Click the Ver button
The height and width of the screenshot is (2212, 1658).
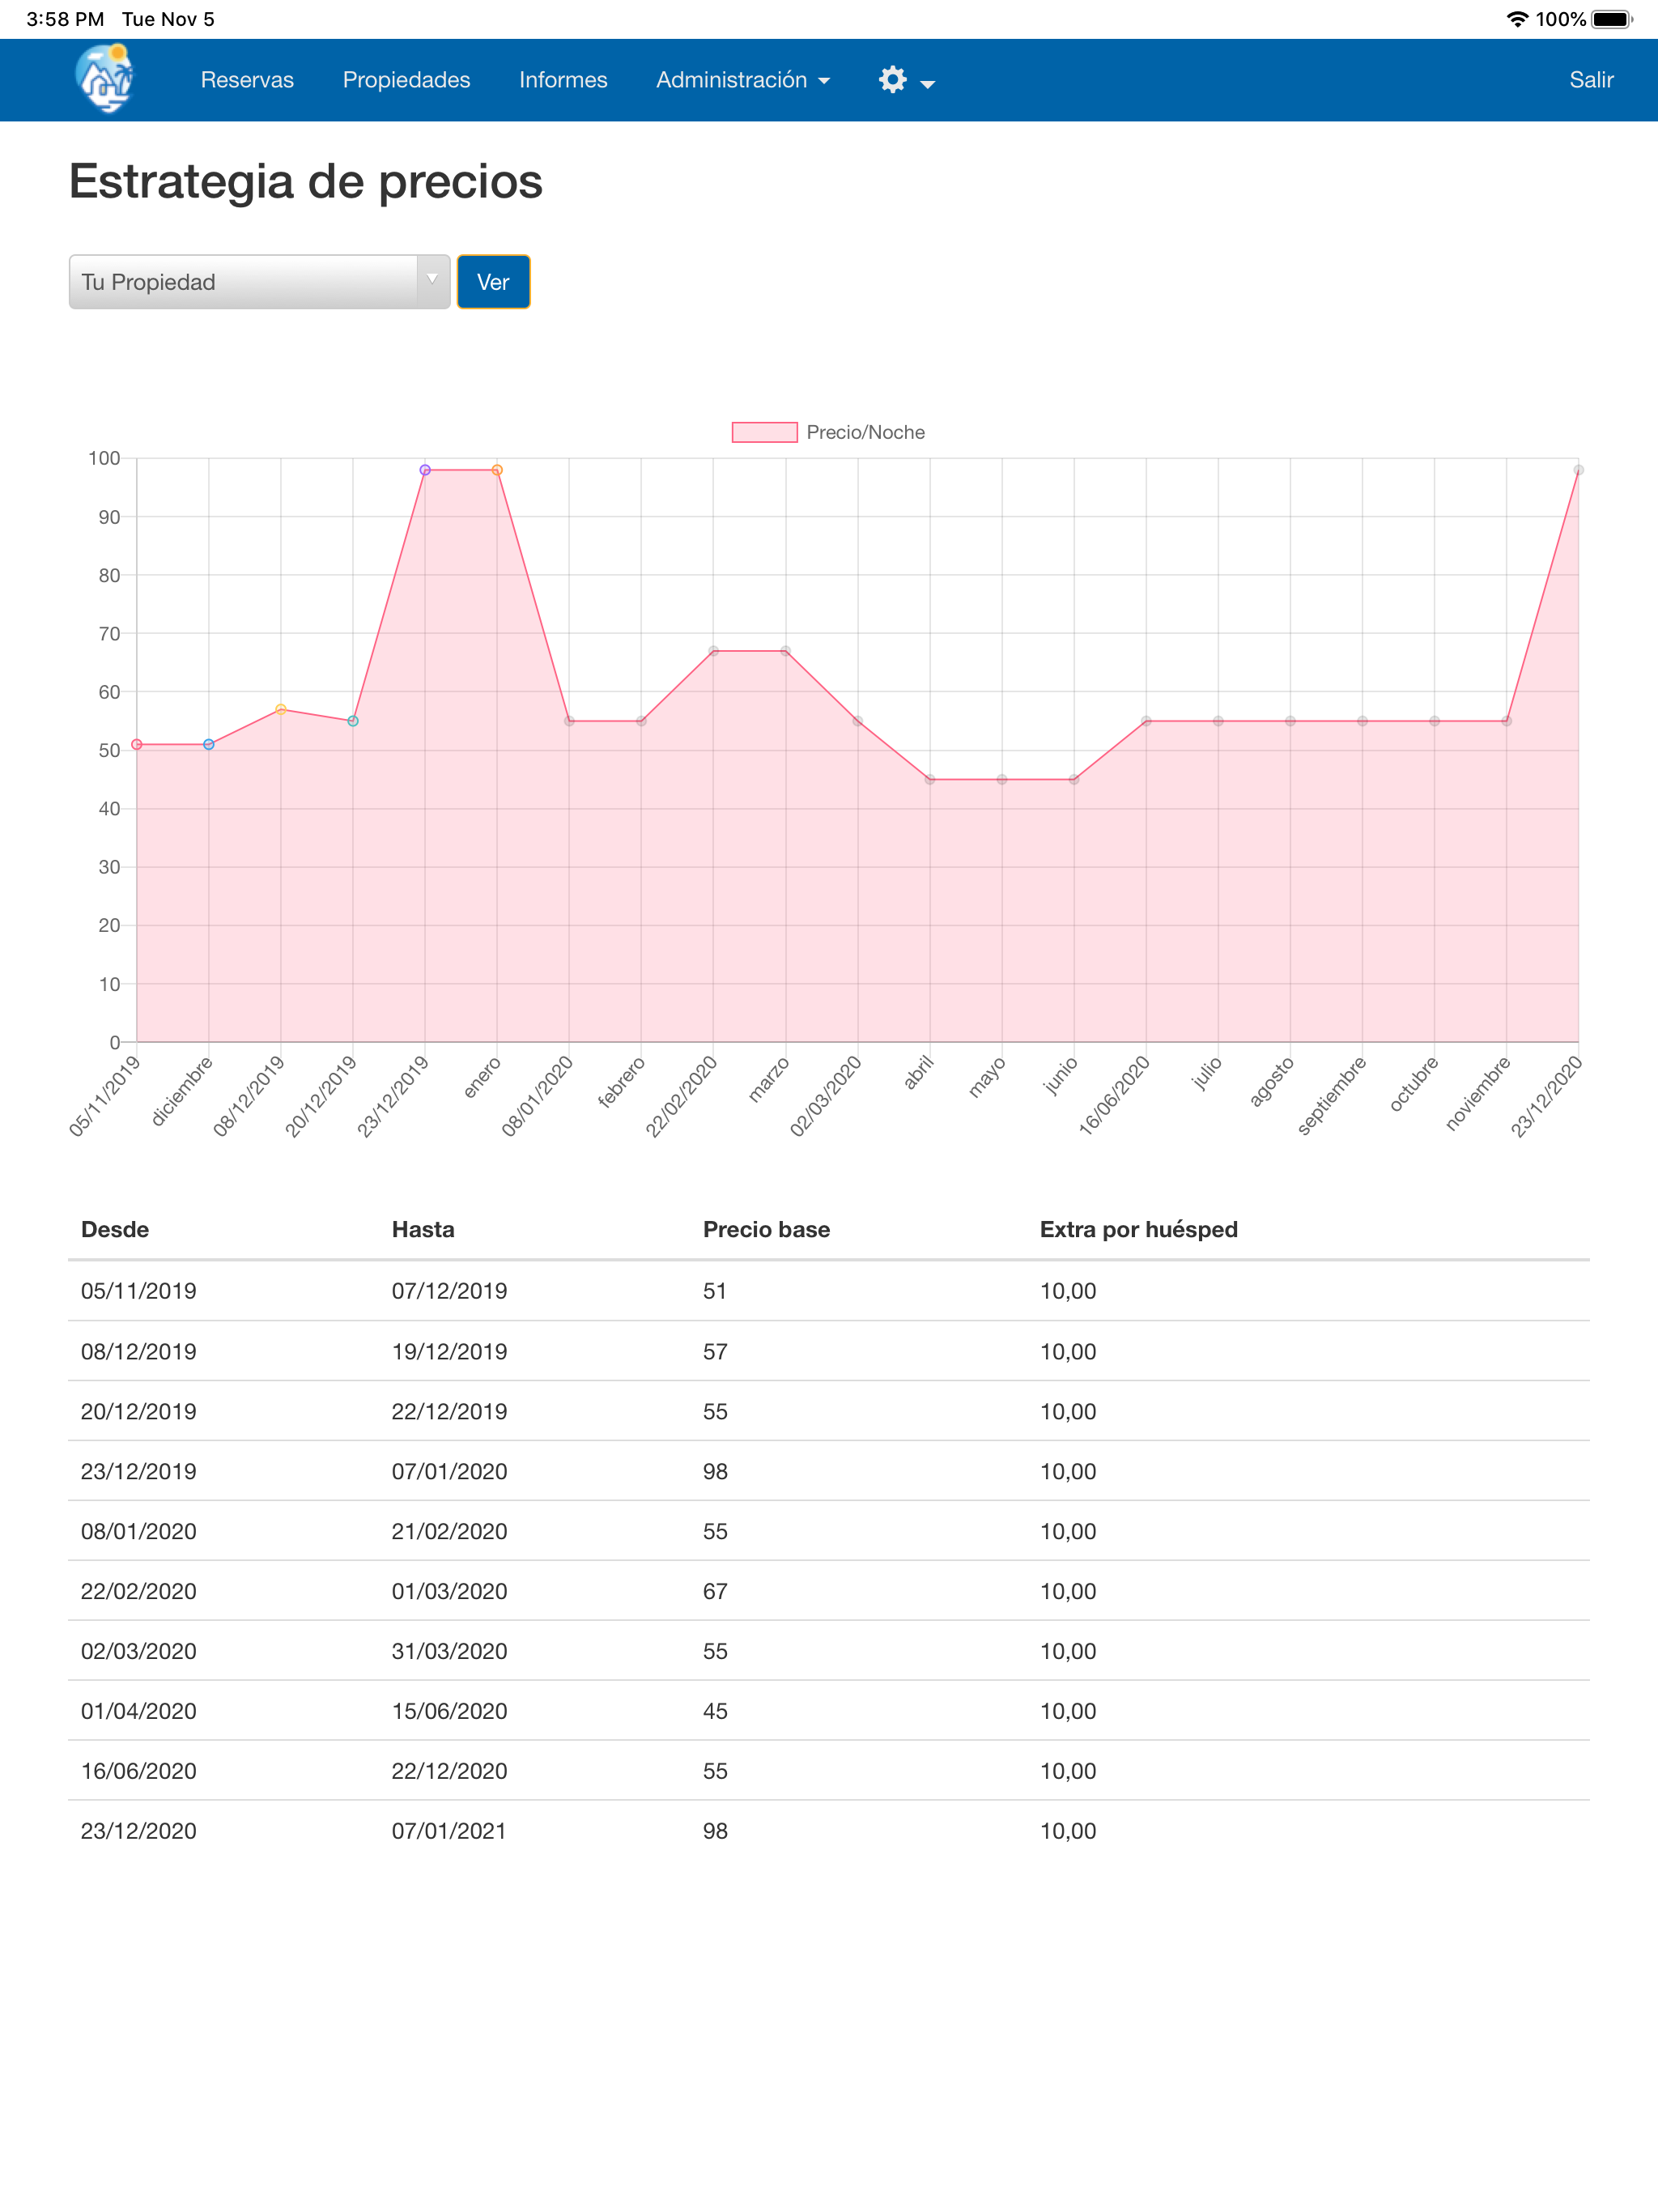click(x=493, y=282)
